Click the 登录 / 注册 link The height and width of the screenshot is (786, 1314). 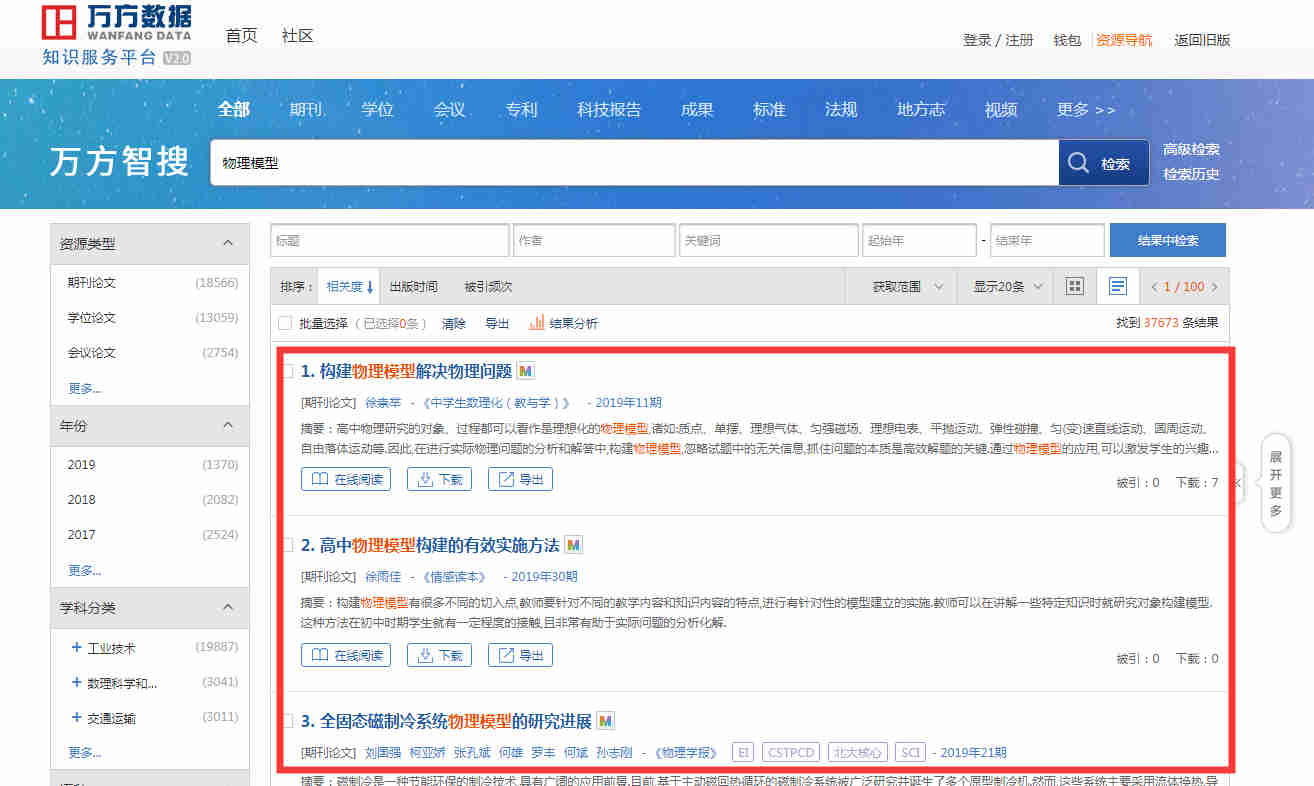pyautogui.click(x=998, y=41)
